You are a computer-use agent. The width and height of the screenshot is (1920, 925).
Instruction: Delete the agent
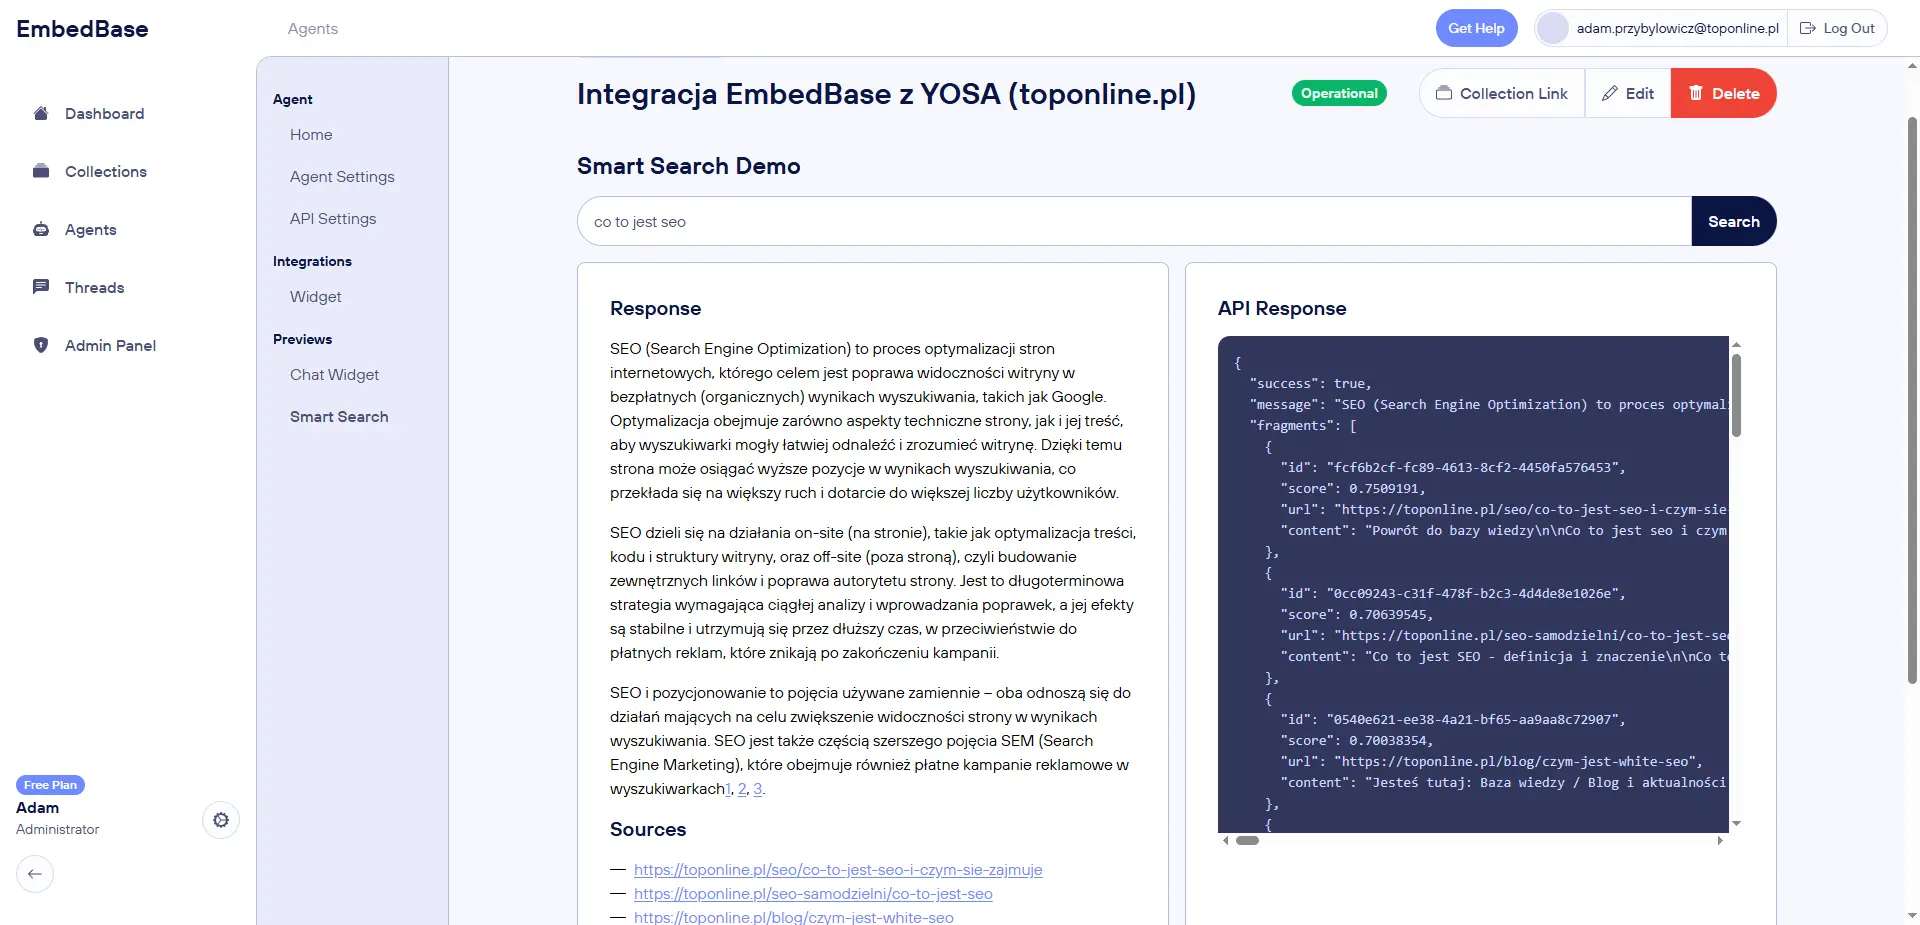pos(1724,93)
